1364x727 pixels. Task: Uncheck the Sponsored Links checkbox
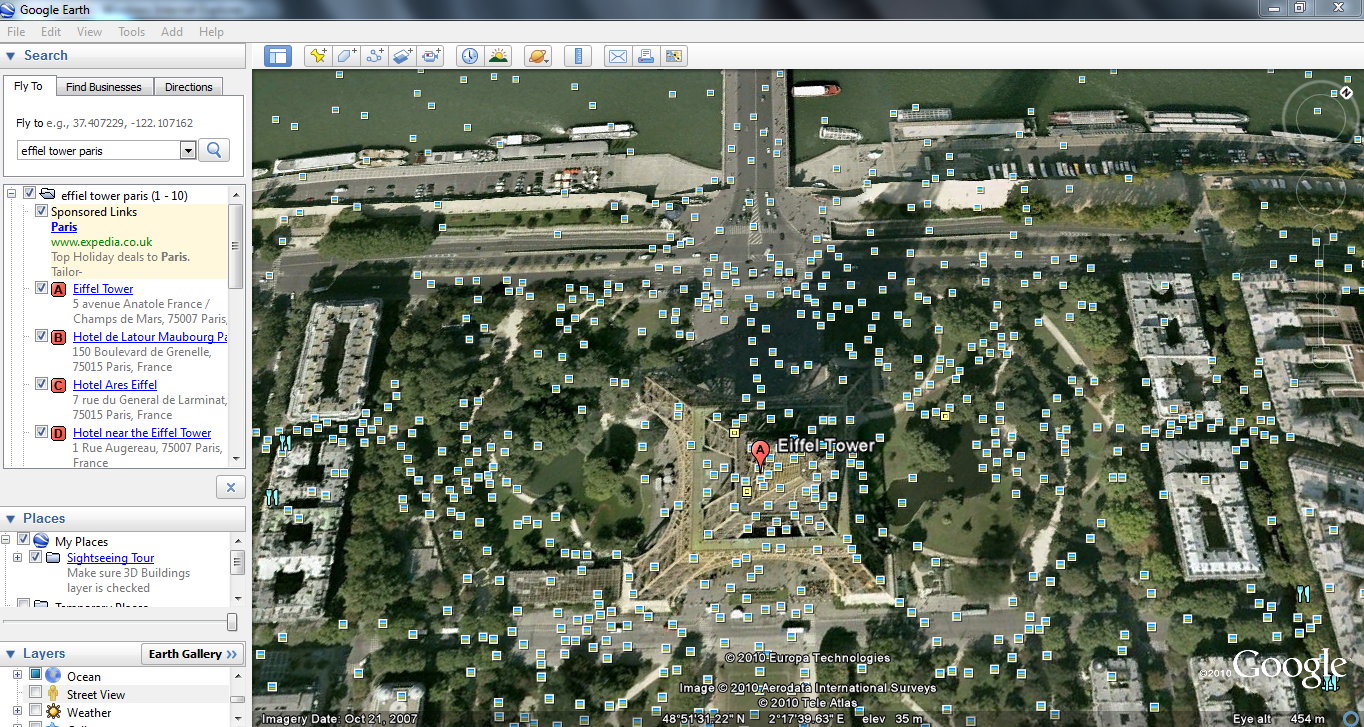coord(41,211)
